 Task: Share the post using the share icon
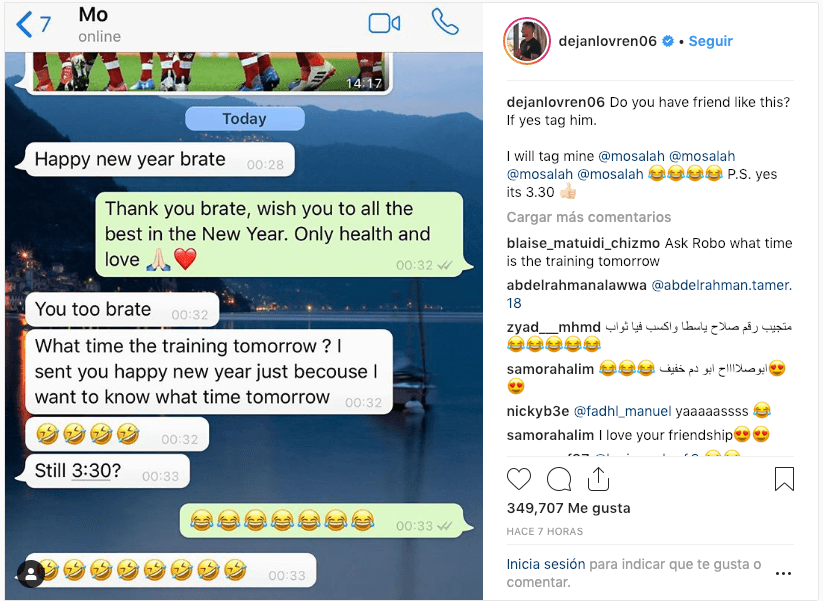pyautogui.click(x=598, y=479)
